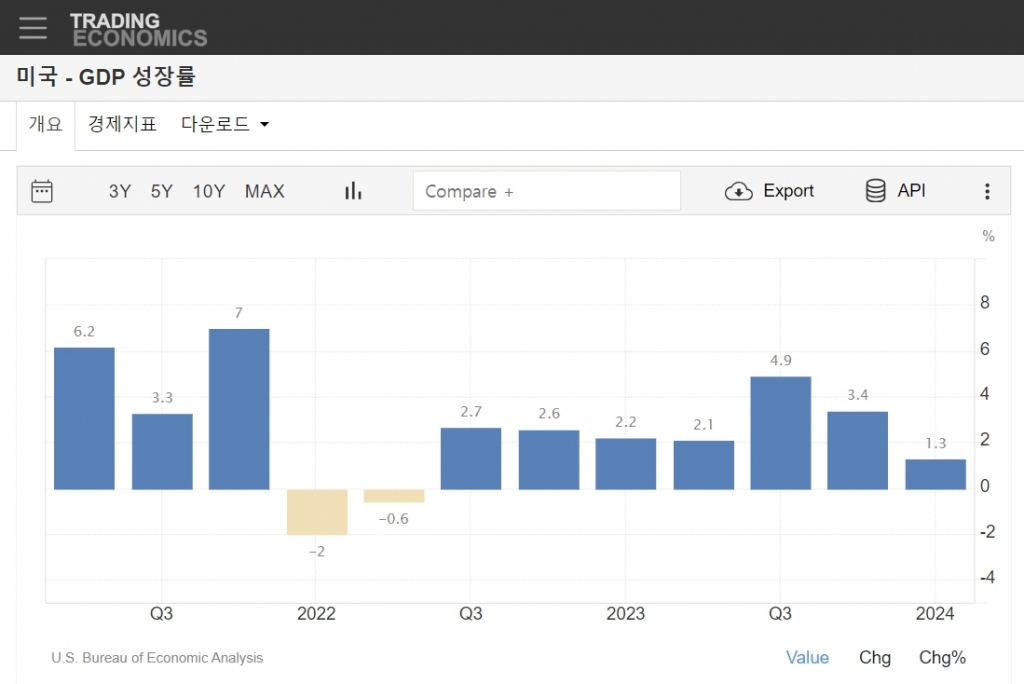1024x684 pixels.
Task: Click the Compare + input field
Action: [546, 191]
